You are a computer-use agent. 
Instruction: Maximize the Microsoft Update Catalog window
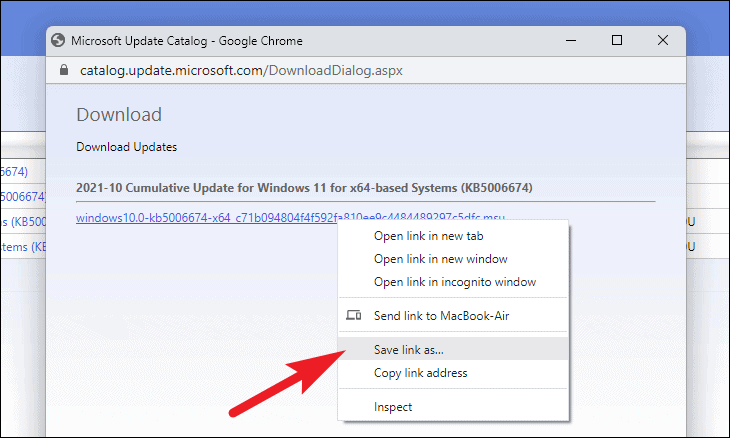617,40
